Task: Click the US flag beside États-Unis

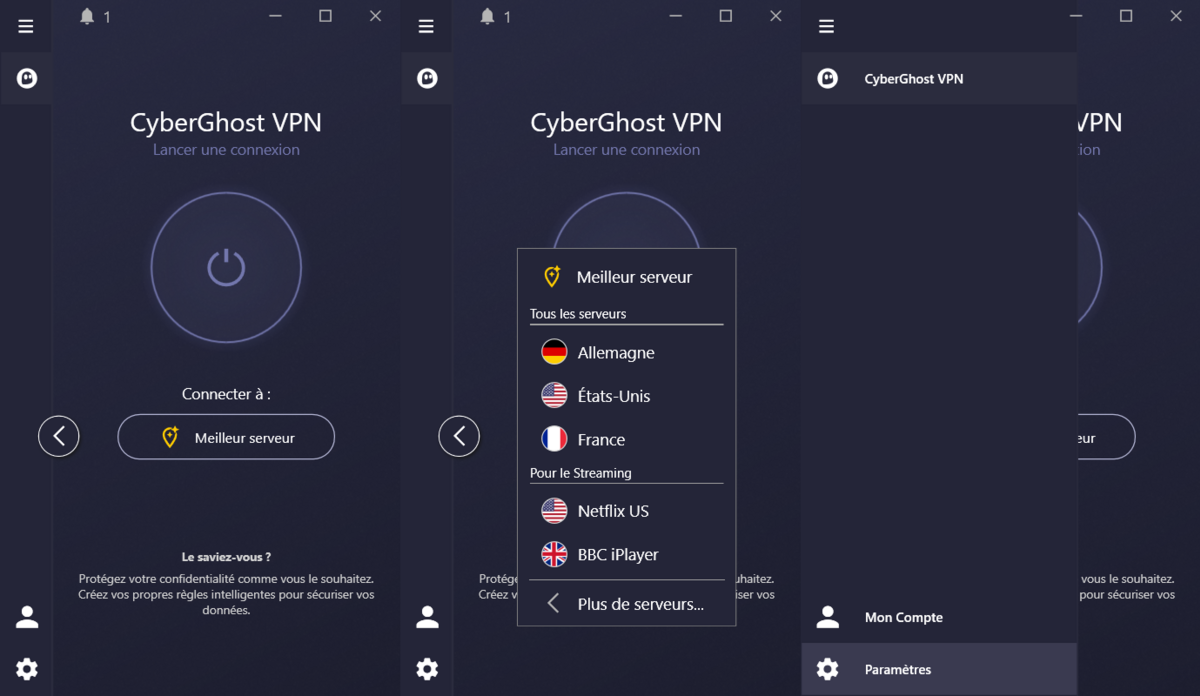Action: pos(554,396)
